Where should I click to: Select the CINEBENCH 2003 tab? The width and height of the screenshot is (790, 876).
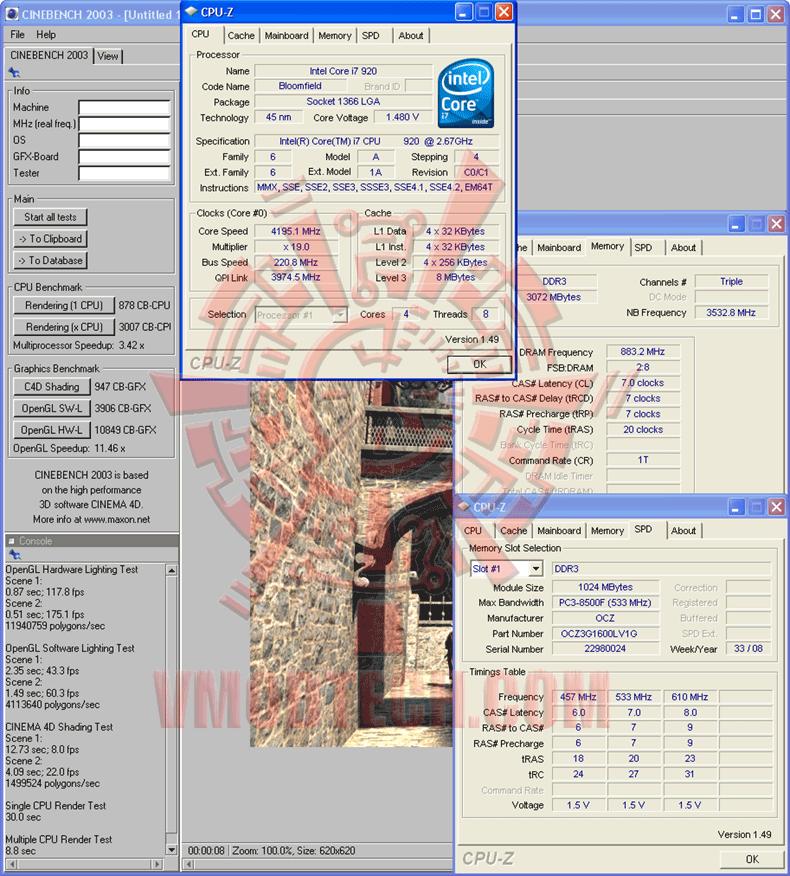pyautogui.click(x=49, y=55)
